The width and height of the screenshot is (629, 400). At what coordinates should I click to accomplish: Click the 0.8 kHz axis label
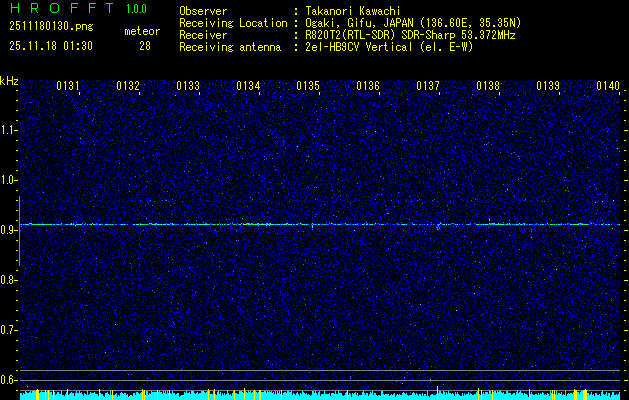click(x=8, y=280)
